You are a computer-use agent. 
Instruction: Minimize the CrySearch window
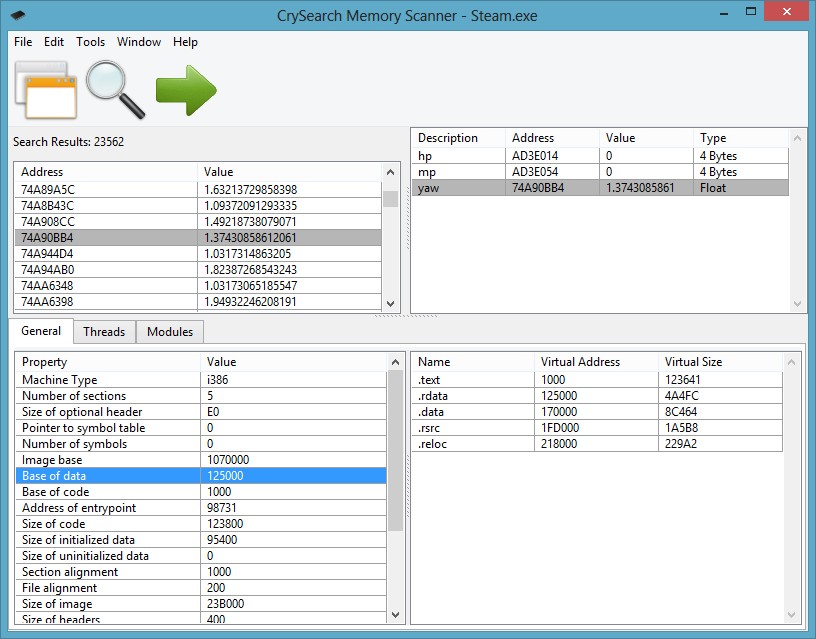click(724, 12)
